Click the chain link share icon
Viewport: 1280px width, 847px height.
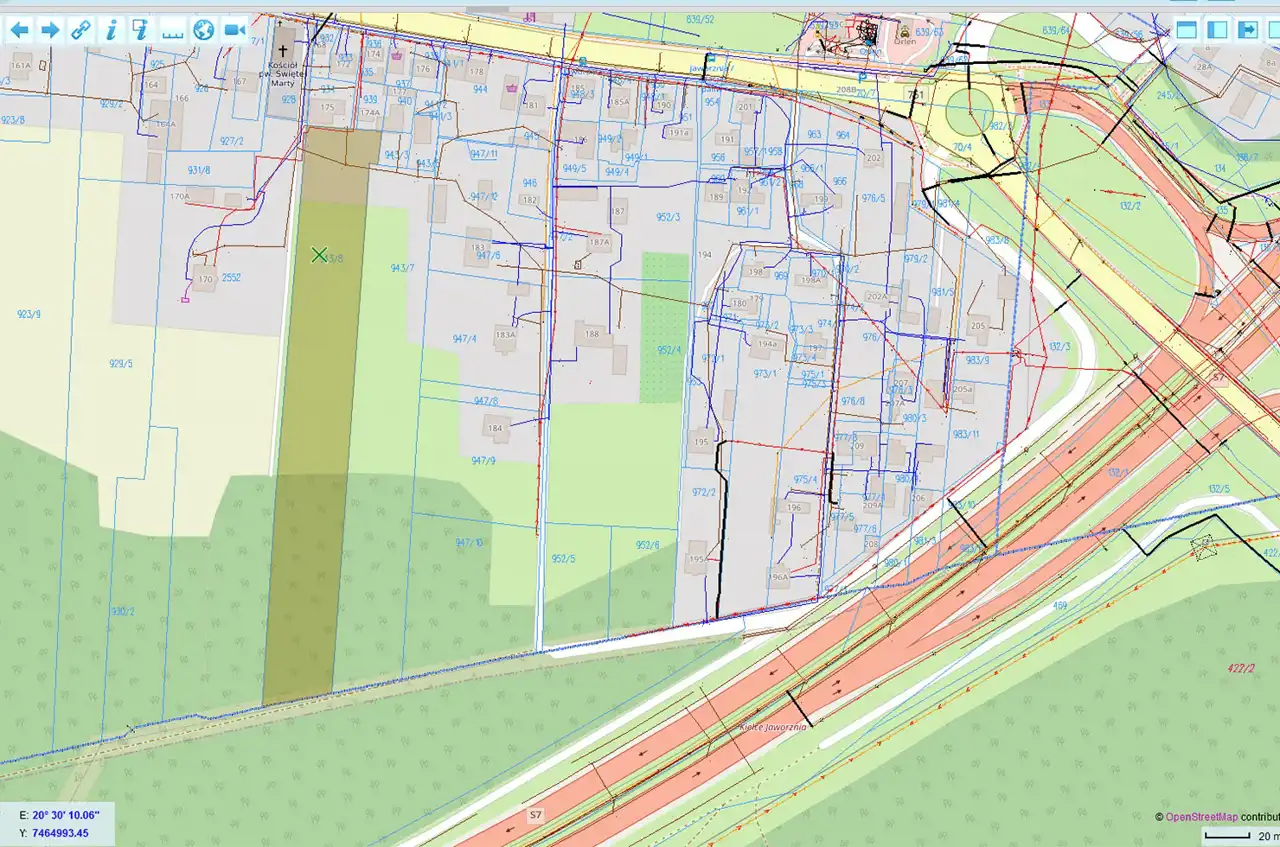click(81, 30)
